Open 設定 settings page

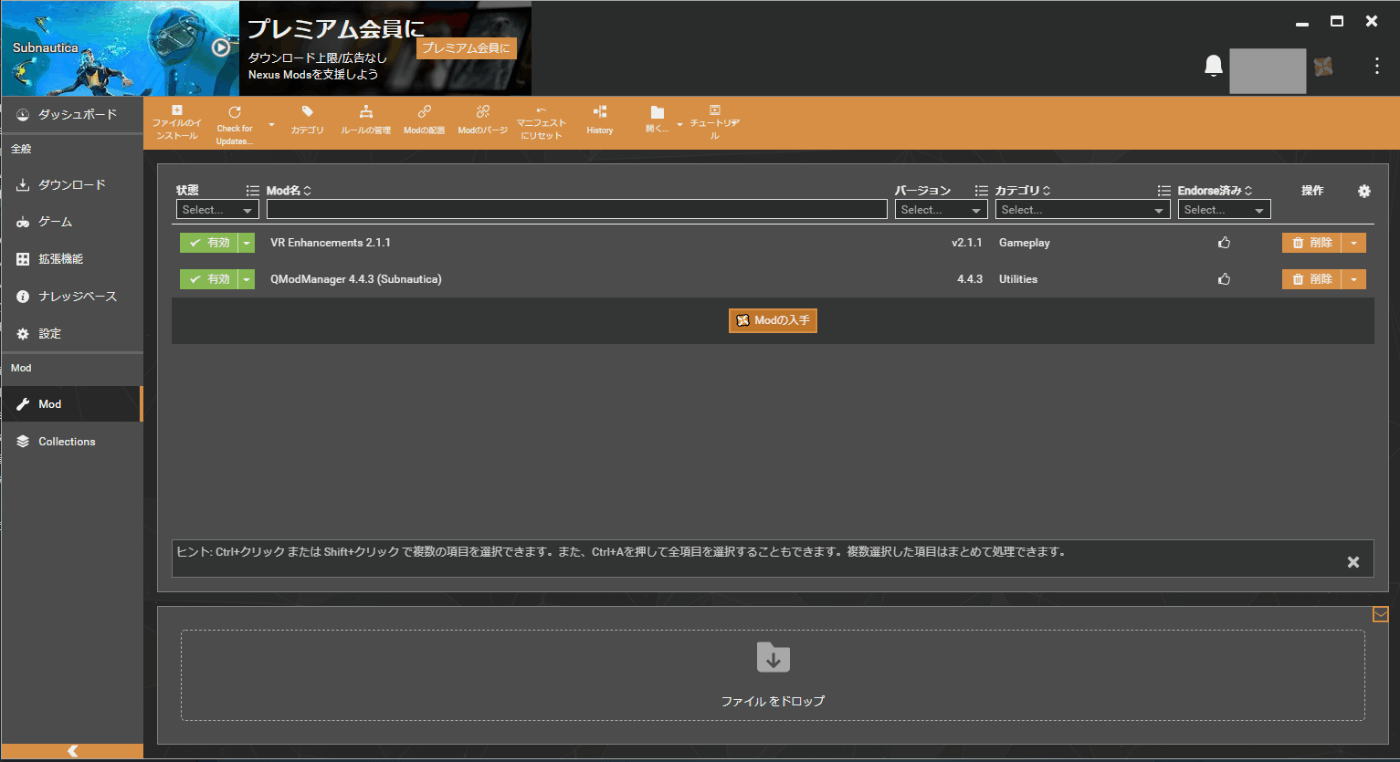coord(71,334)
